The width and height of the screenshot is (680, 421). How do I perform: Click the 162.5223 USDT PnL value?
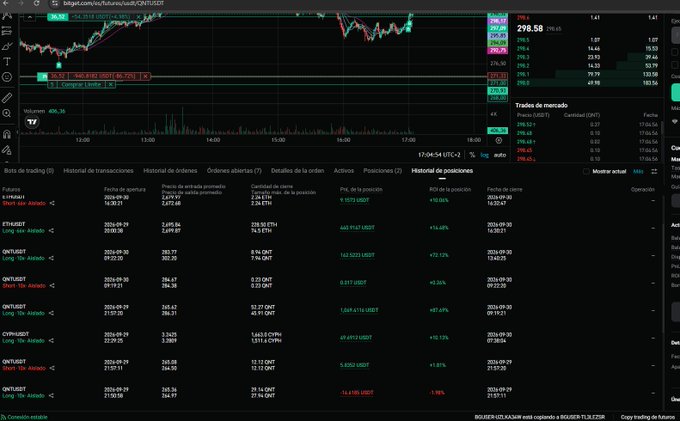[357, 255]
